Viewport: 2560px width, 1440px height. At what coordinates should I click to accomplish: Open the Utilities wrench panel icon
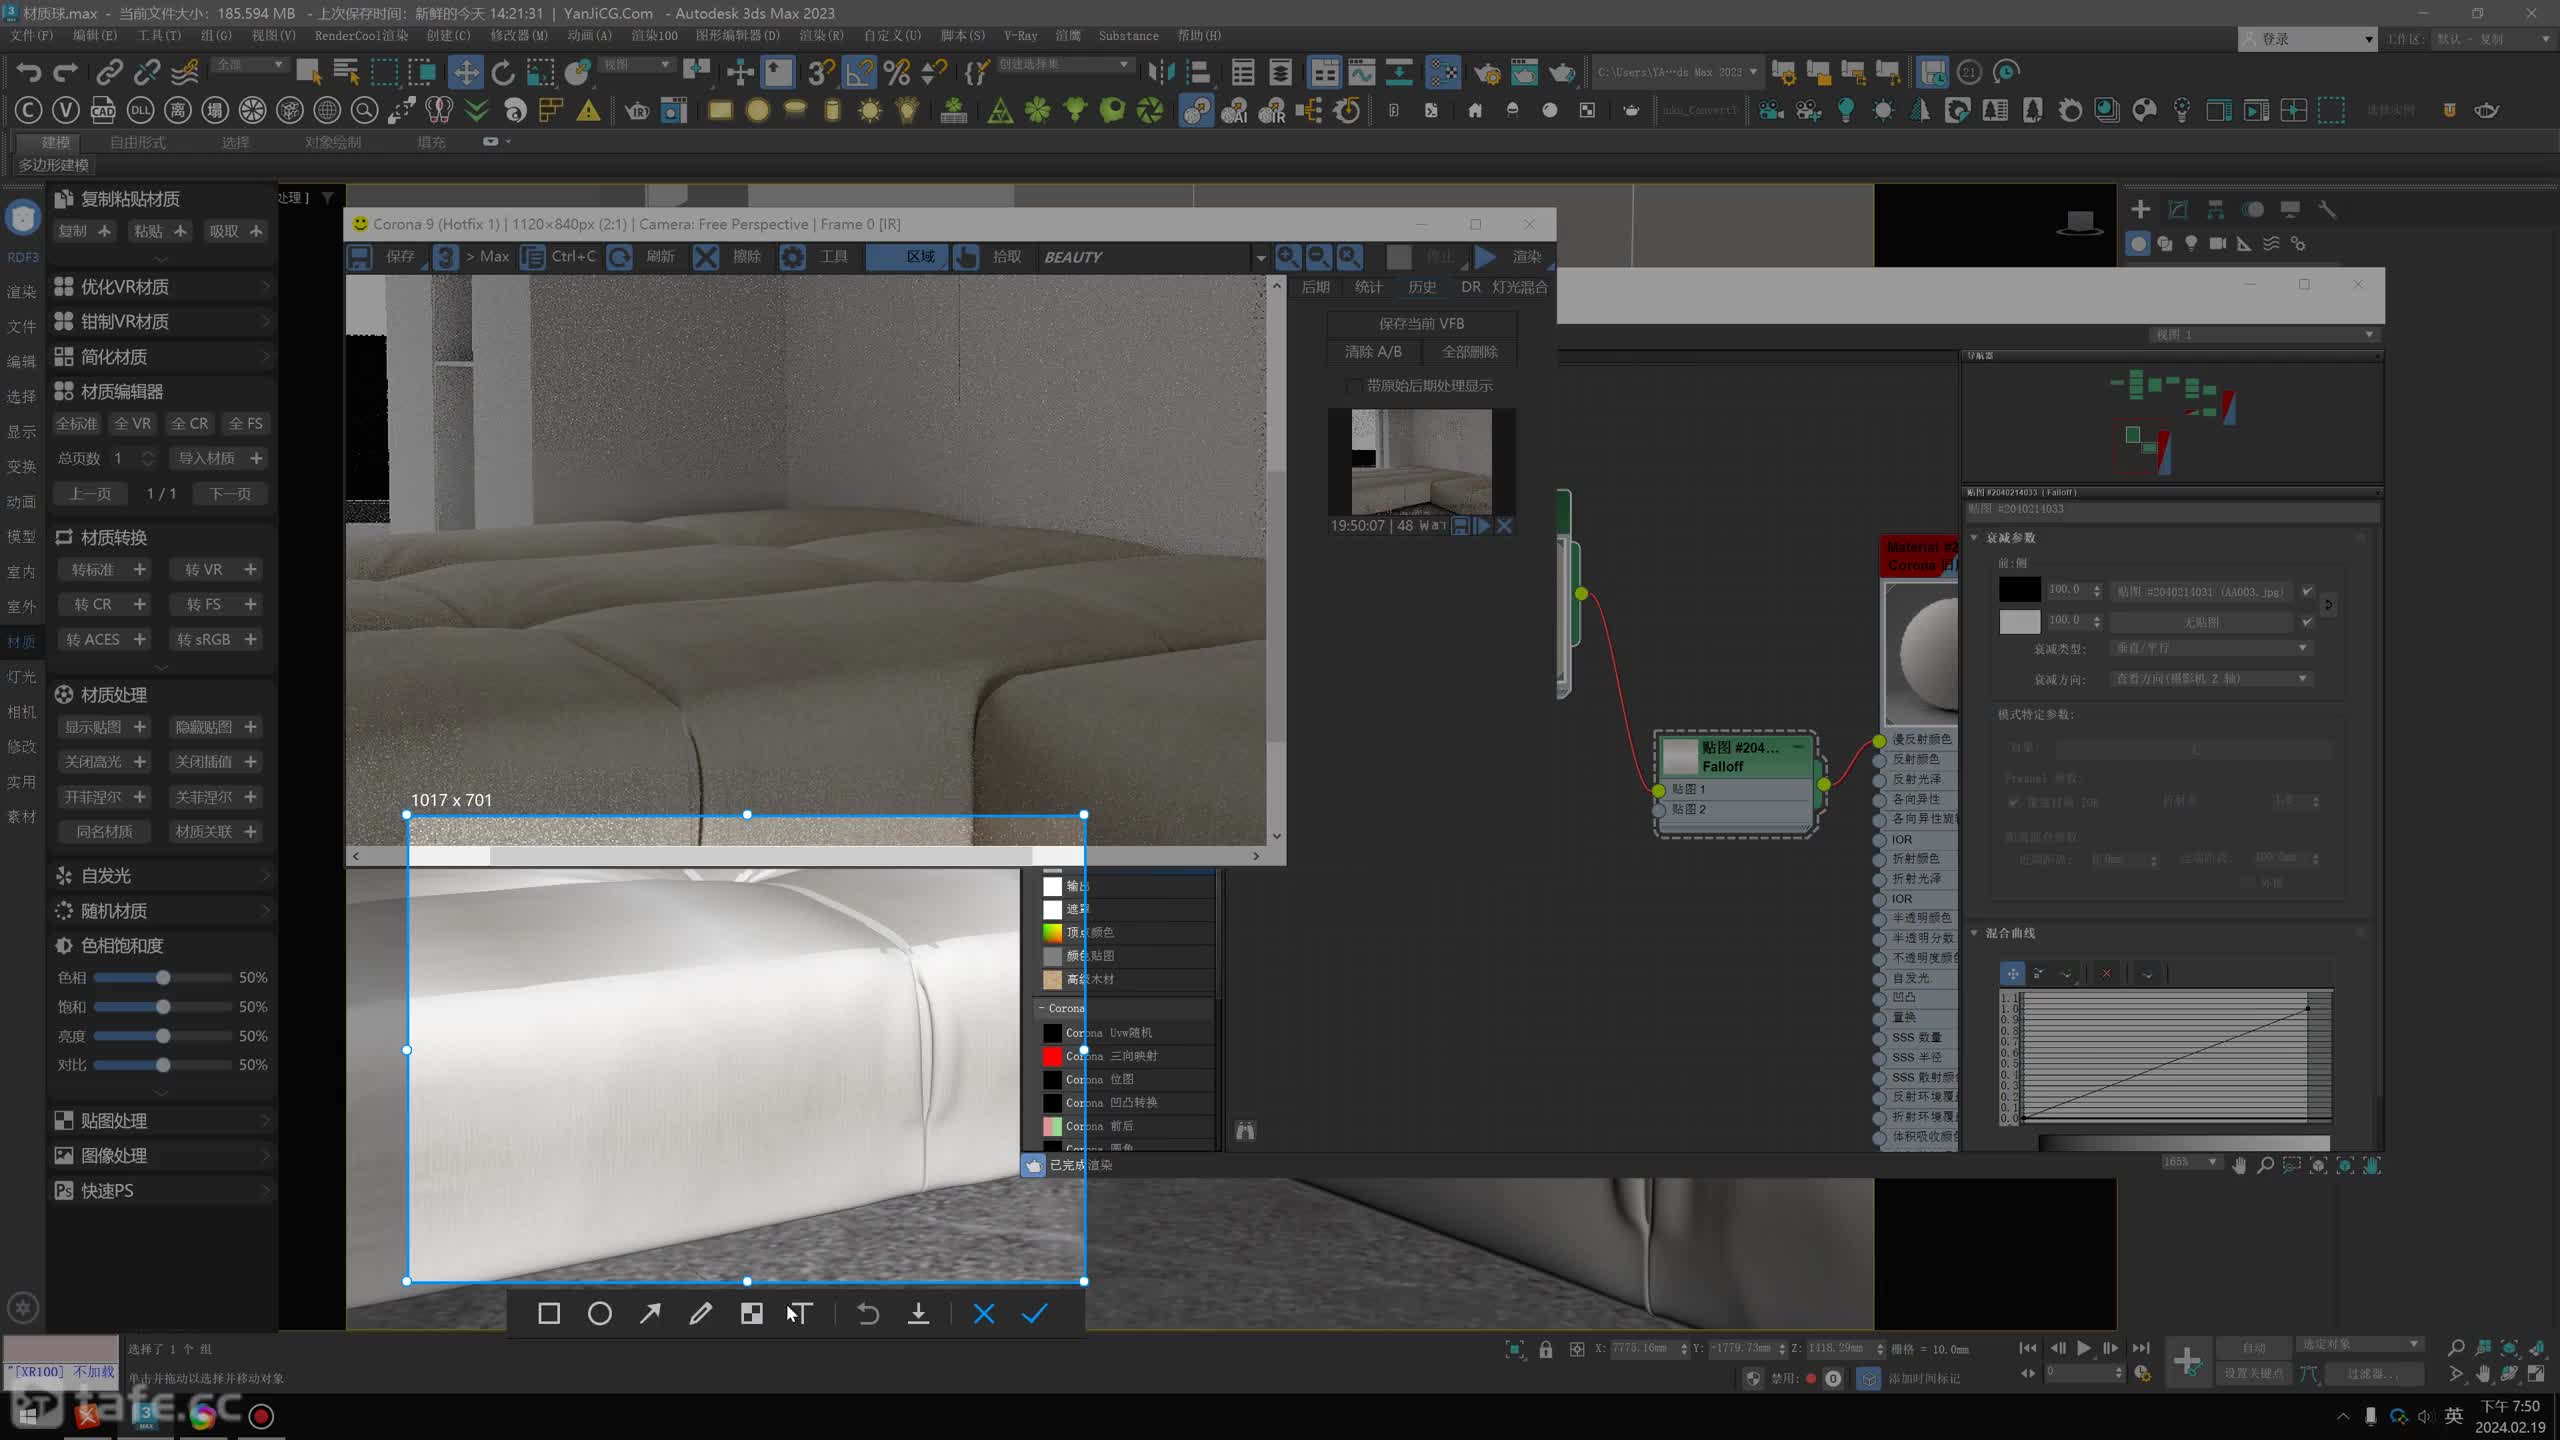(x=2327, y=209)
